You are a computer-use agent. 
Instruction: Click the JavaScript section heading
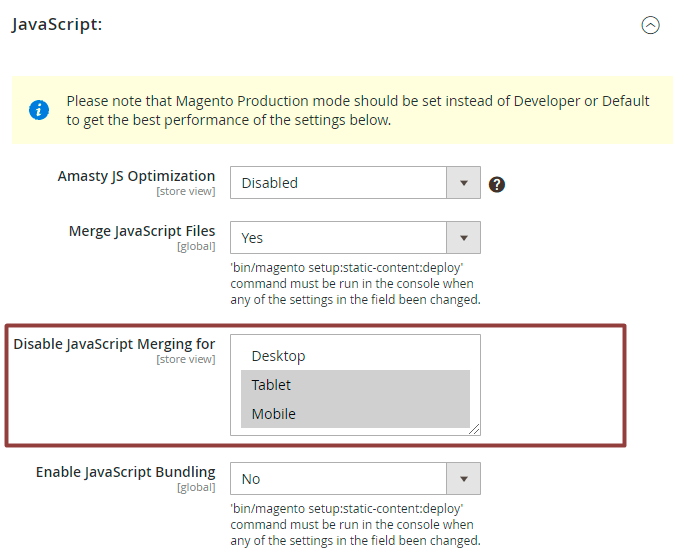pyautogui.click(x=57, y=24)
